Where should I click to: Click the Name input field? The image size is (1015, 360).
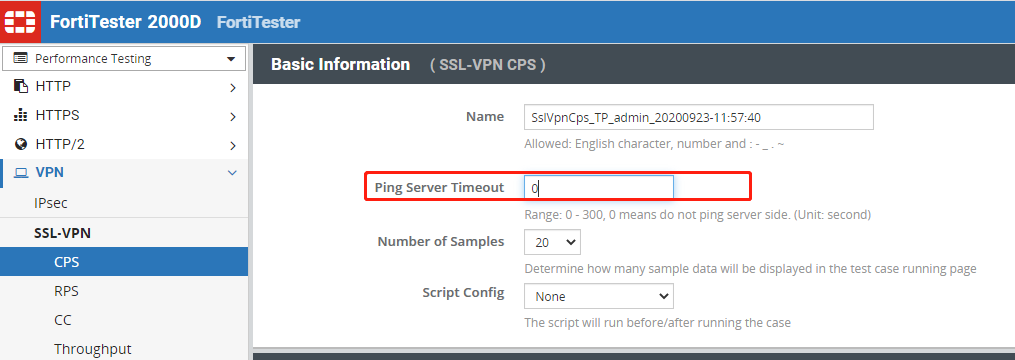click(698, 117)
